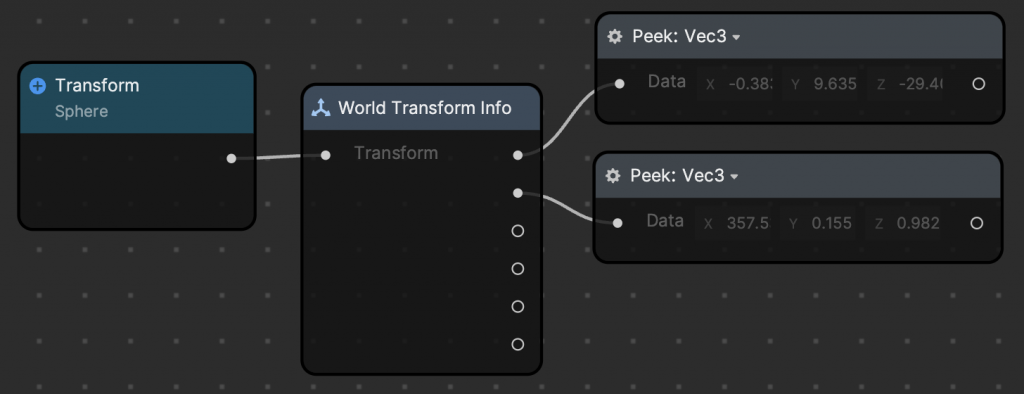Click the fourth empty output port of World Transform Info
This screenshot has height=394, width=1024.
point(518,269)
